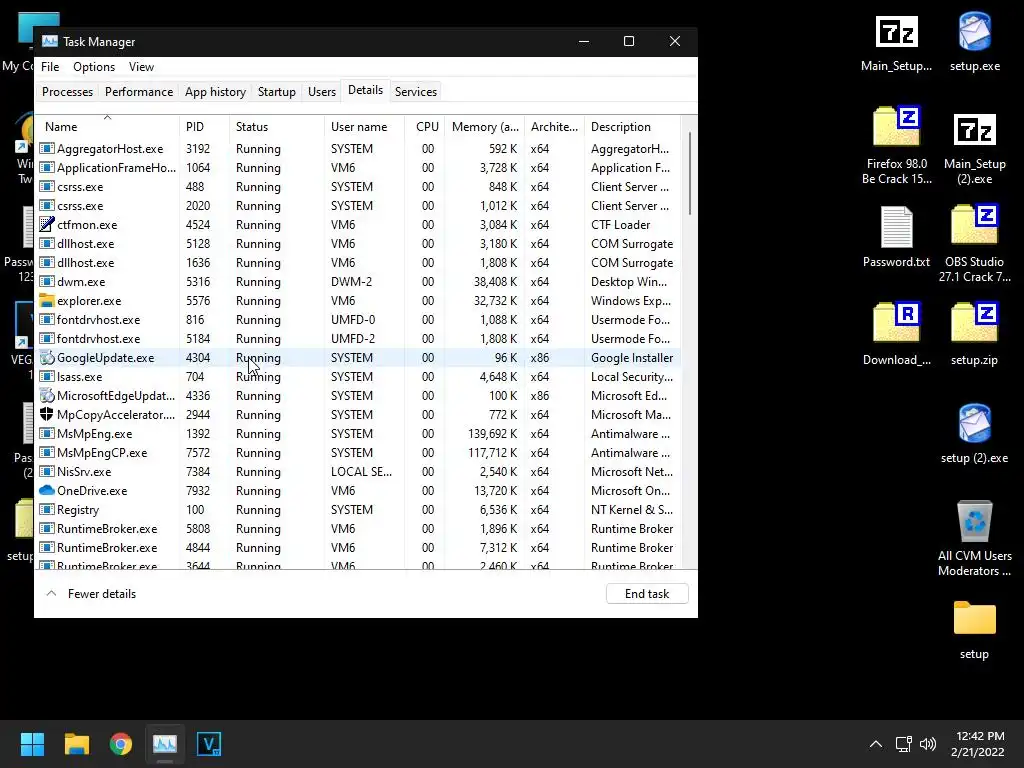The image size is (1024, 768).
Task: Click the explorer.exe folder icon
Action: point(46,301)
